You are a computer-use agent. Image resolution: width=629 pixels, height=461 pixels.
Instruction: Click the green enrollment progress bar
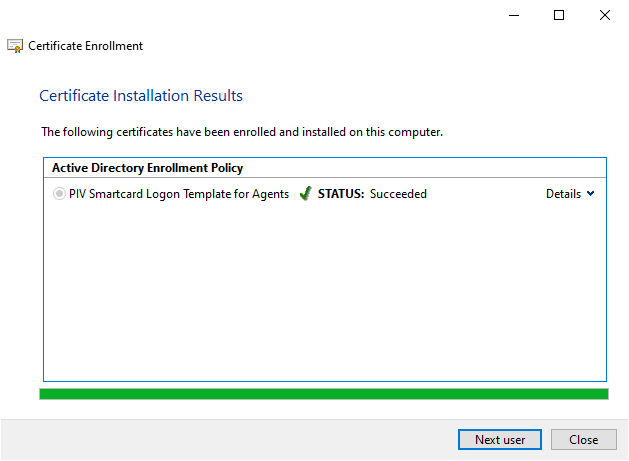(323, 394)
